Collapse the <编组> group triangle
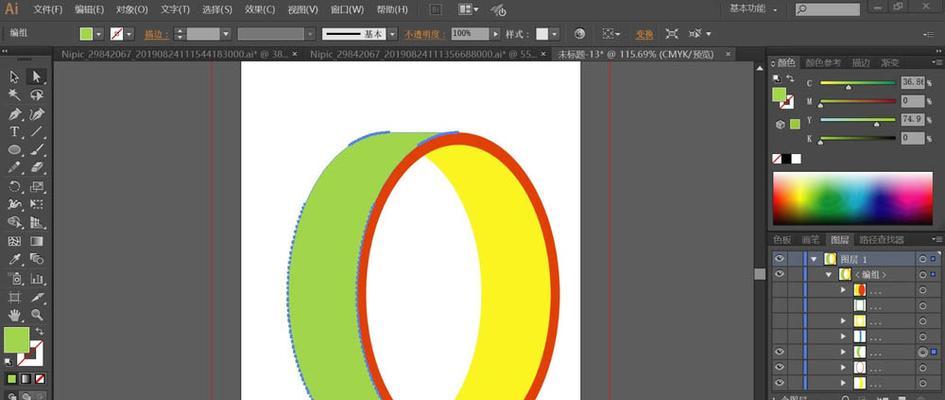Image resolution: width=945 pixels, height=400 pixels. tap(830, 274)
